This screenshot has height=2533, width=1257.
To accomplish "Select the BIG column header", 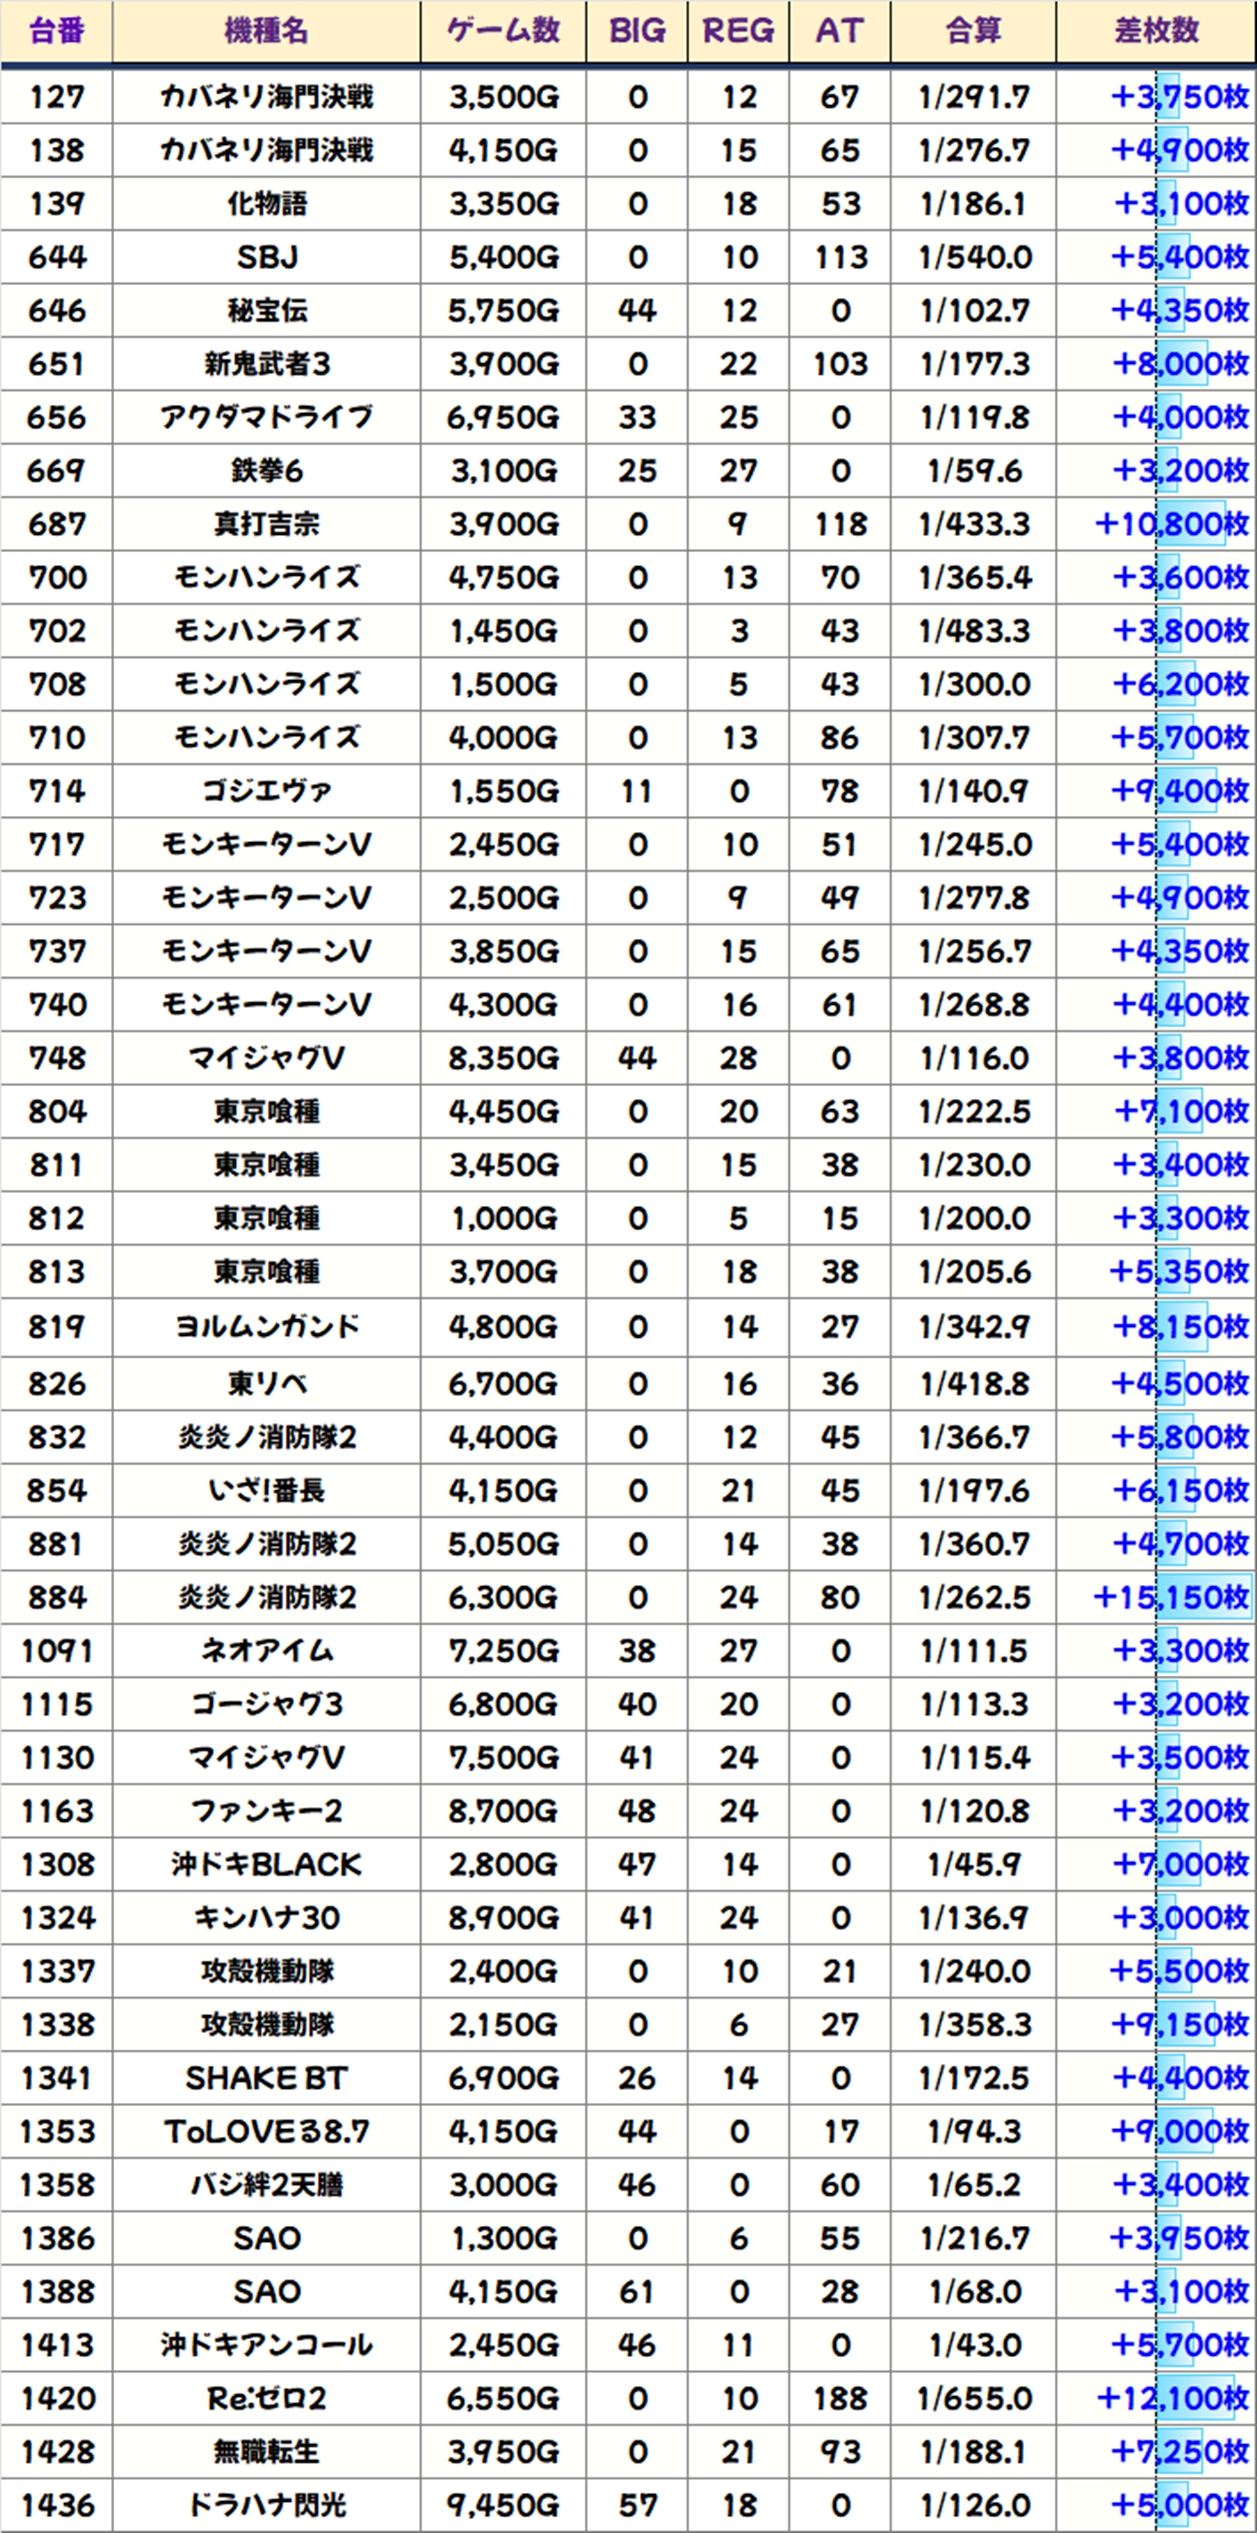I will click(x=637, y=31).
